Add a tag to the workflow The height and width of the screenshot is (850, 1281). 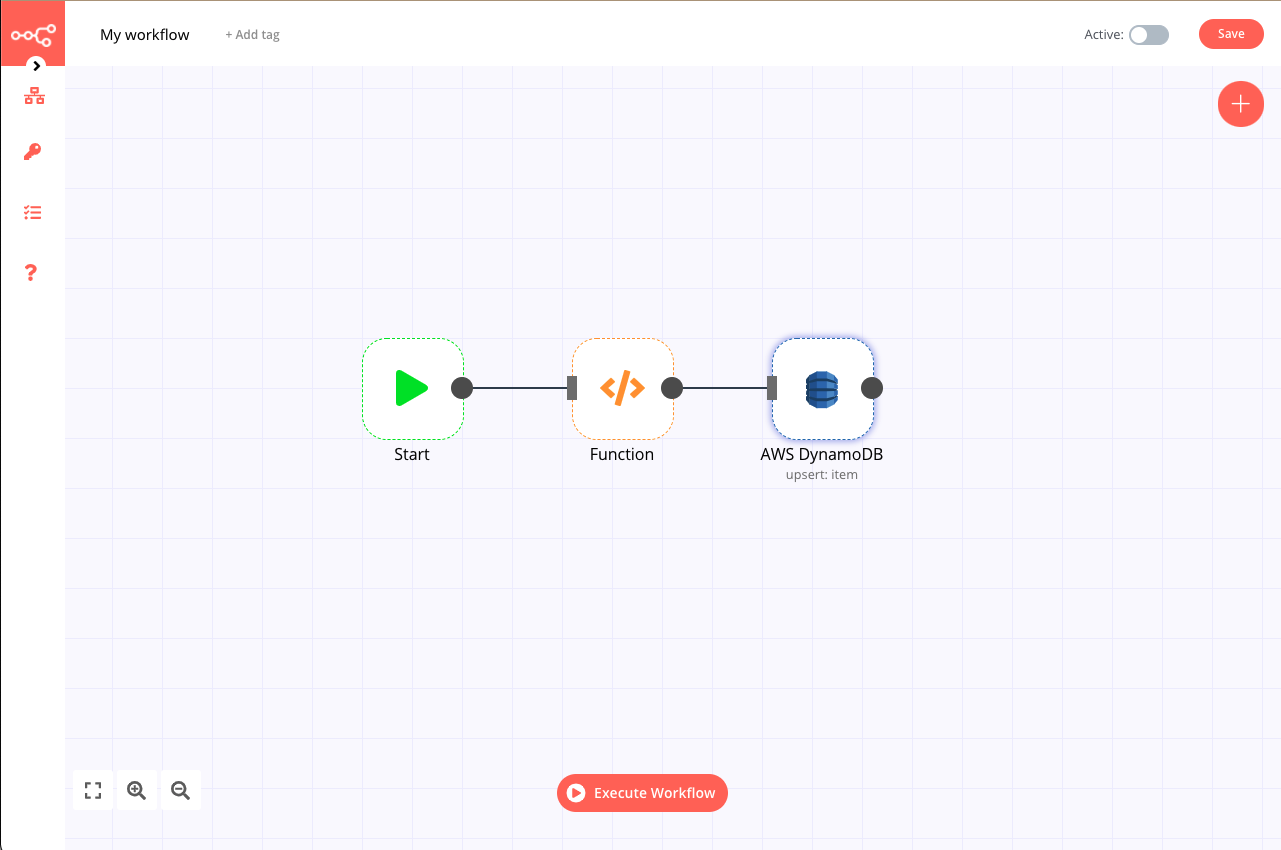(x=251, y=34)
